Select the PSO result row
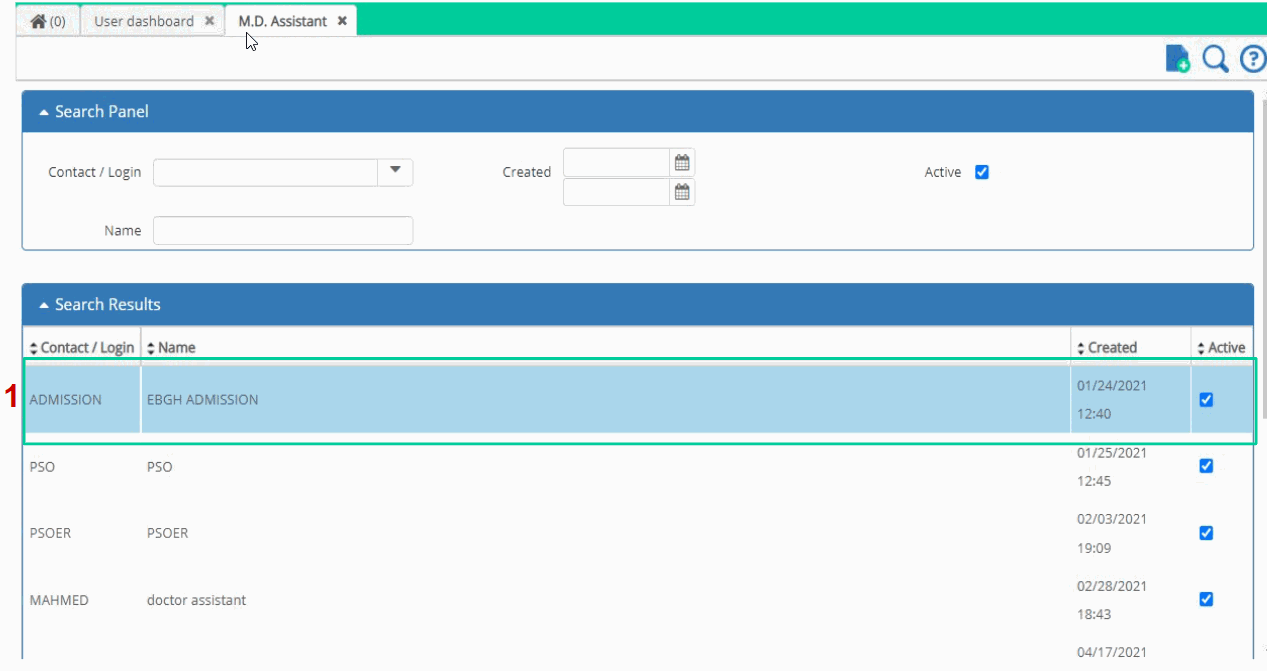This screenshot has width=1267, height=671. pyautogui.click(x=637, y=467)
